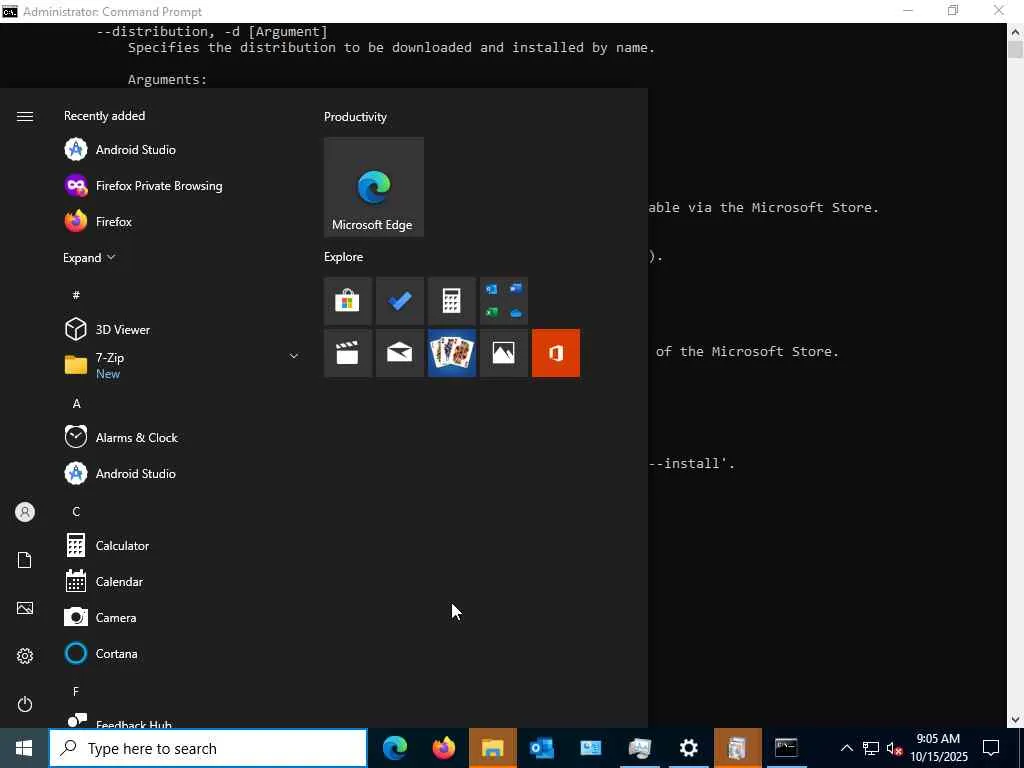Open the Calculator tile in Explore
Image resolution: width=1024 pixels, height=768 pixels.
451,301
